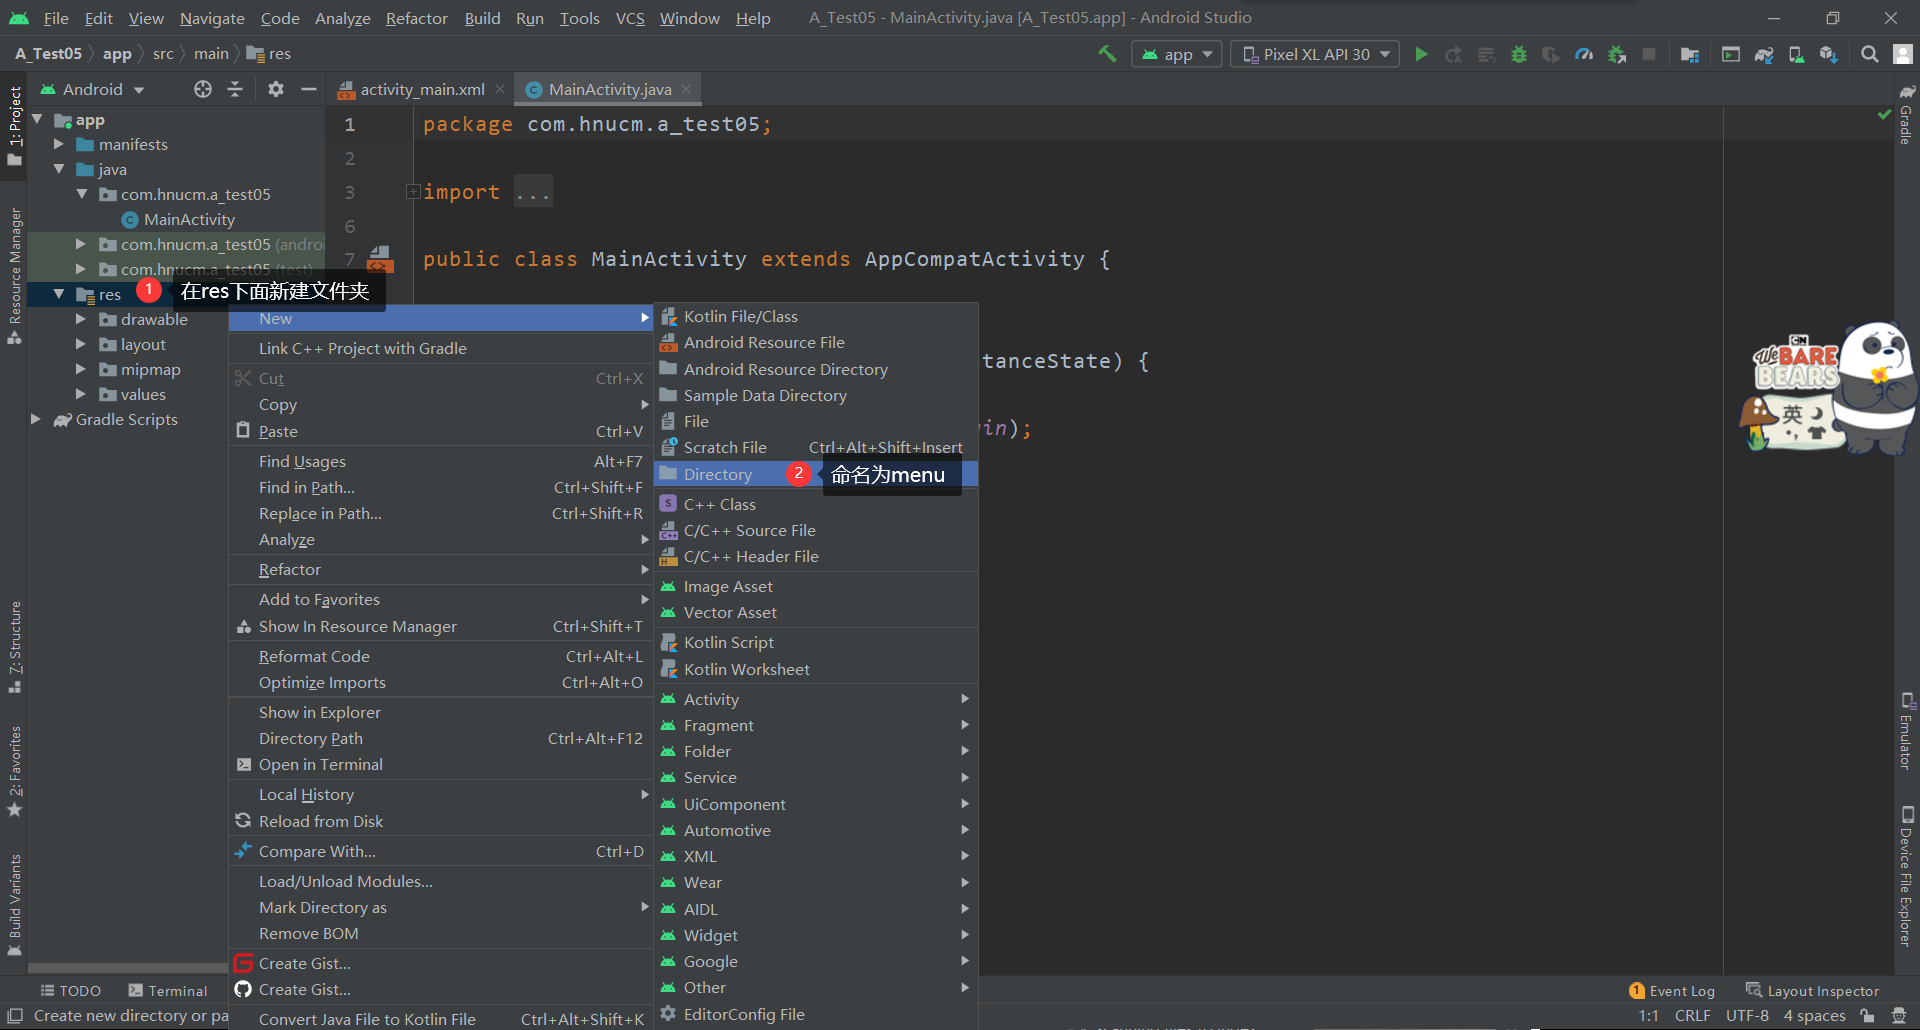This screenshot has width=1920, height=1030.
Task: Click Show in Explorer context item
Action: tap(441, 712)
